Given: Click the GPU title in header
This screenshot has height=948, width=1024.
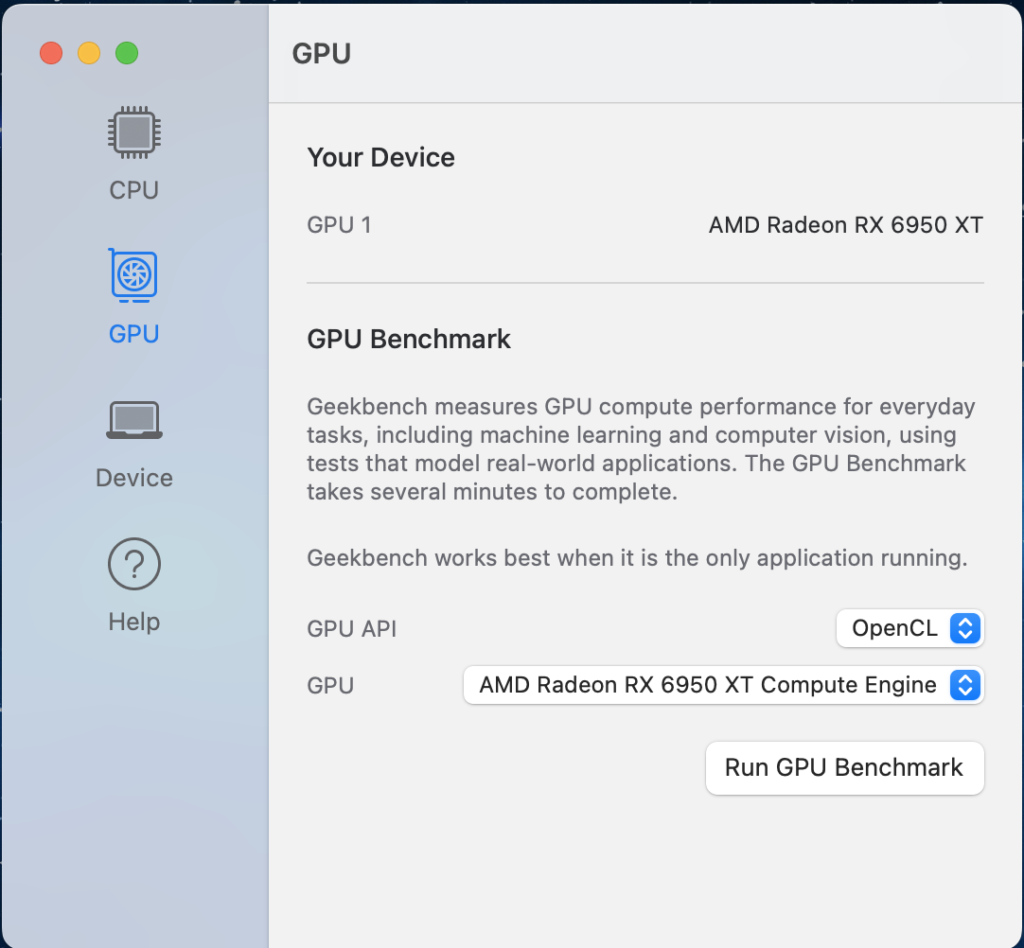Looking at the screenshot, I should point(321,54).
